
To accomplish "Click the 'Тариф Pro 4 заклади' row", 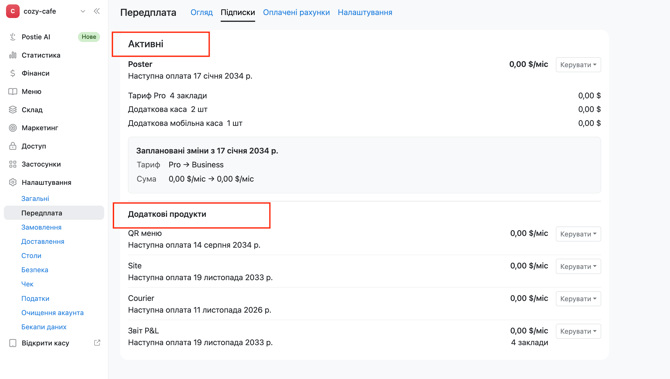I will tap(364, 96).
